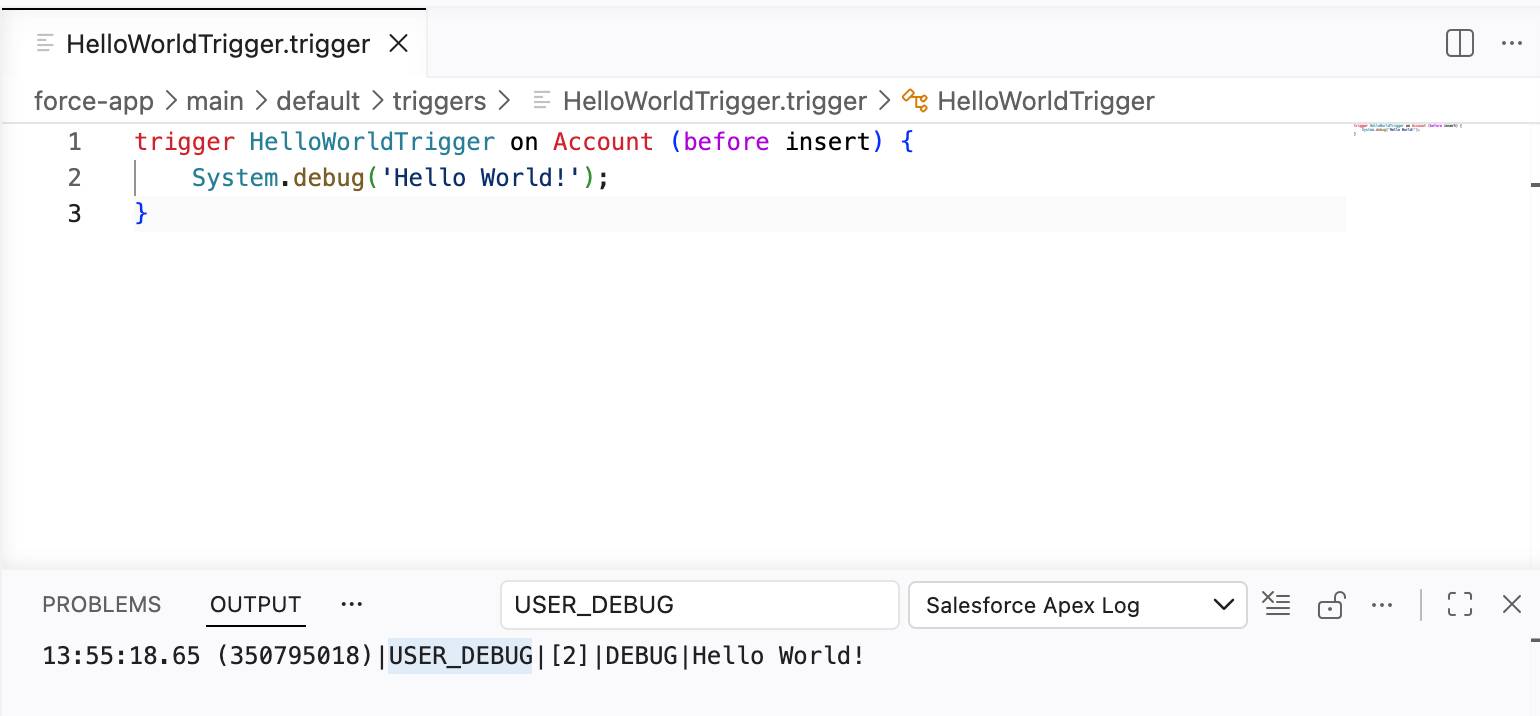Click (350795018) in the log output

point(294,657)
